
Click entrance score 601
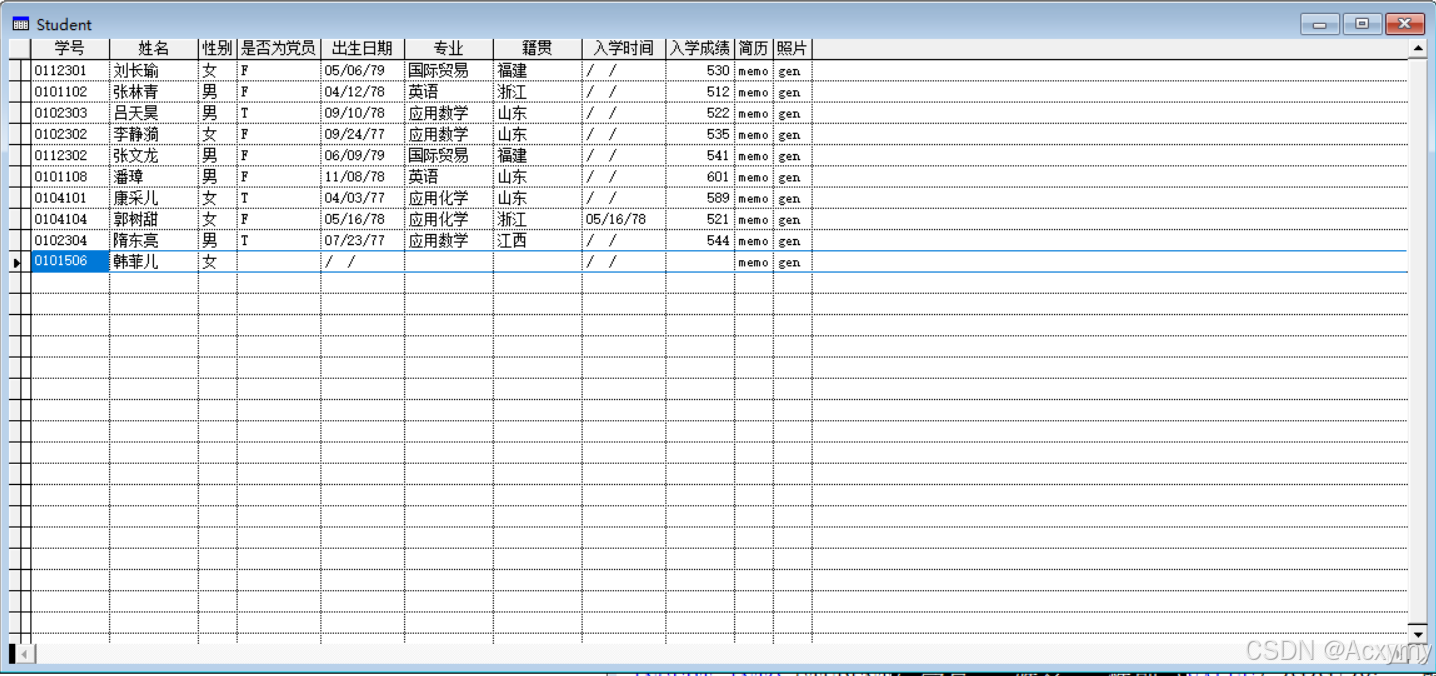699,176
